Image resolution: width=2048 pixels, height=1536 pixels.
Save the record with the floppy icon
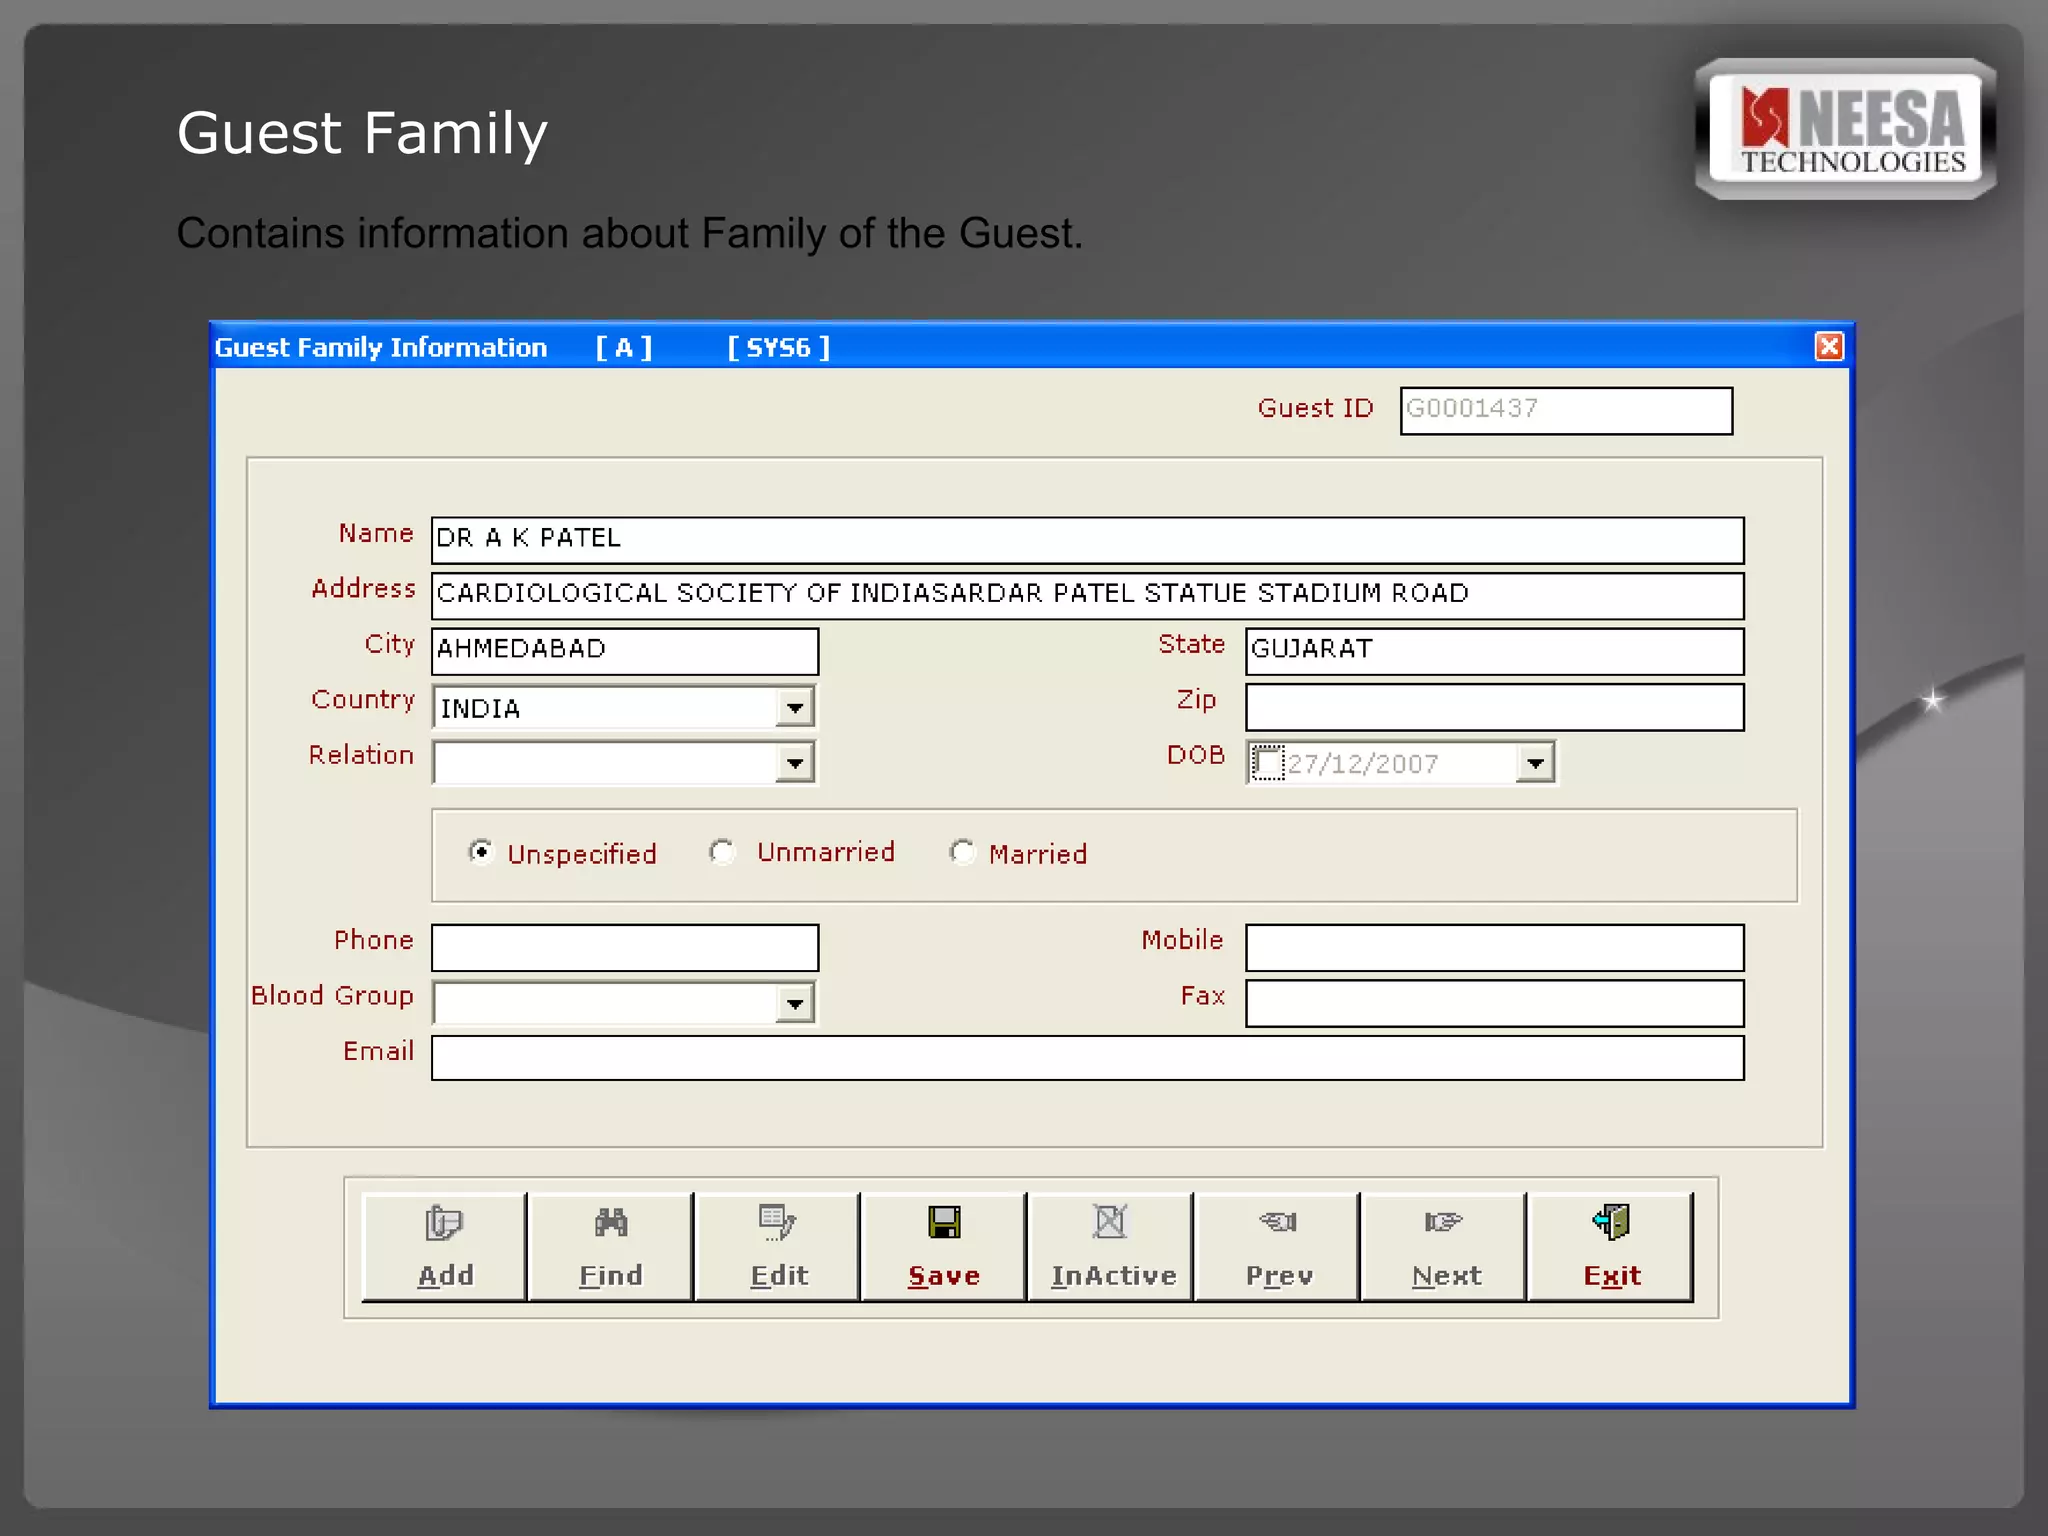[944, 1246]
